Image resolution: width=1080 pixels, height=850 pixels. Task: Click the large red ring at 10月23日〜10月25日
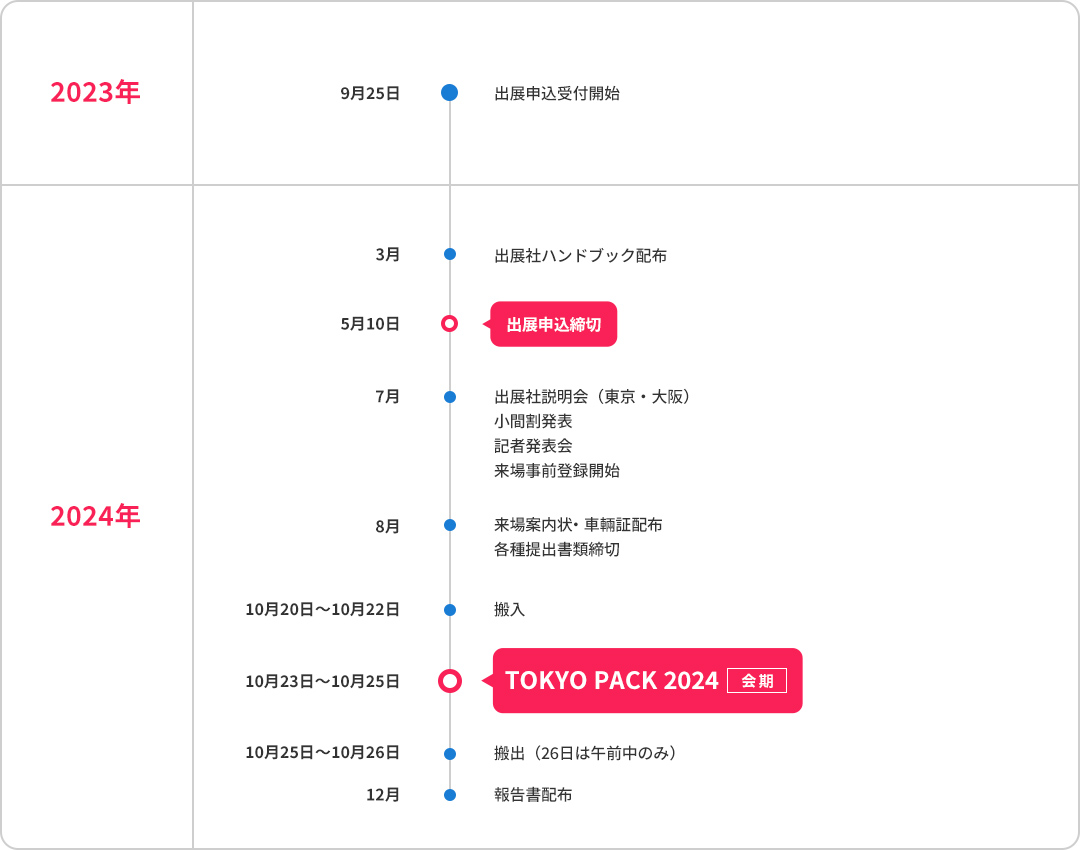[450, 681]
